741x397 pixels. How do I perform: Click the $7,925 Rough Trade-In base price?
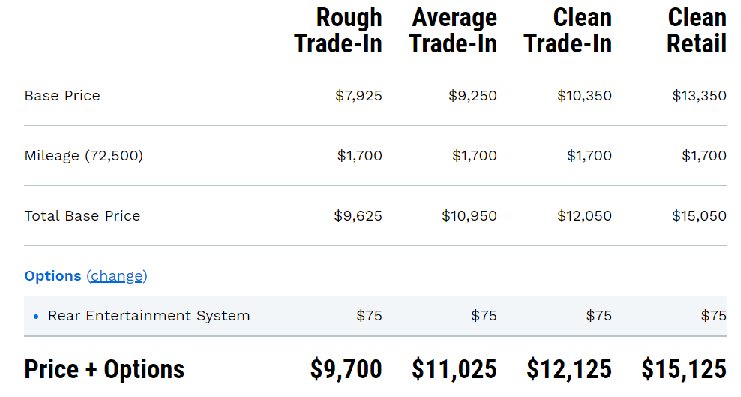tap(359, 95)
